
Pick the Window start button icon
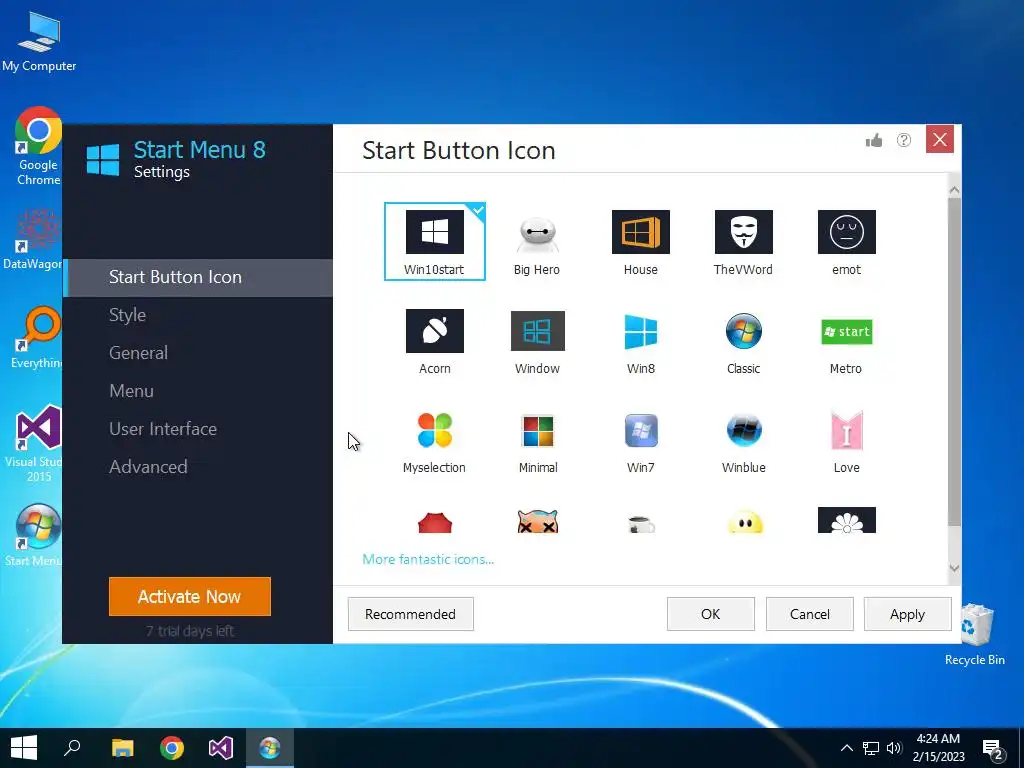pyautogui.click(x=537, y=341)
